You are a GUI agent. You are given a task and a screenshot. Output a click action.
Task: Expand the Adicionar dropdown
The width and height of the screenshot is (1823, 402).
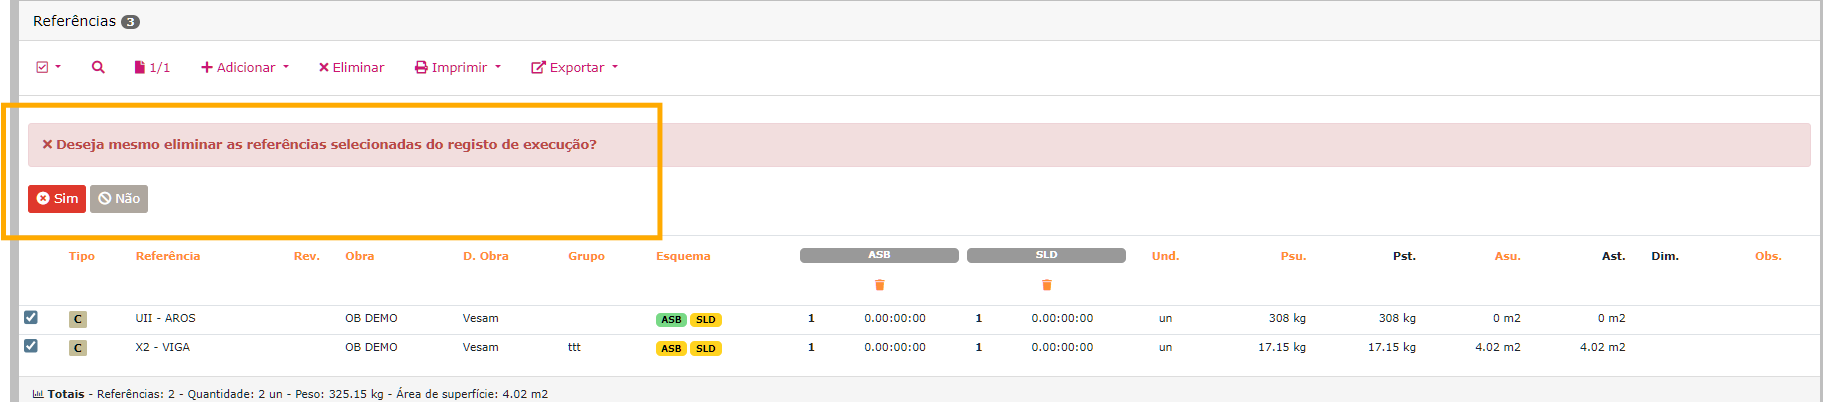click(245, 67)
